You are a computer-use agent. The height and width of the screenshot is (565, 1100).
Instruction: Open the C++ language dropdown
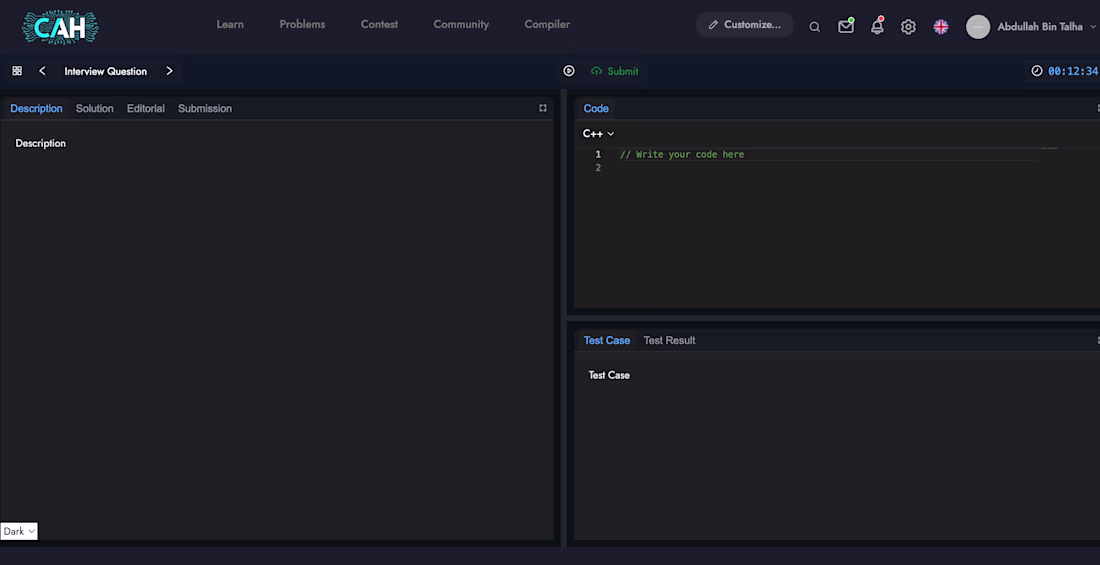tap(598, 133)
